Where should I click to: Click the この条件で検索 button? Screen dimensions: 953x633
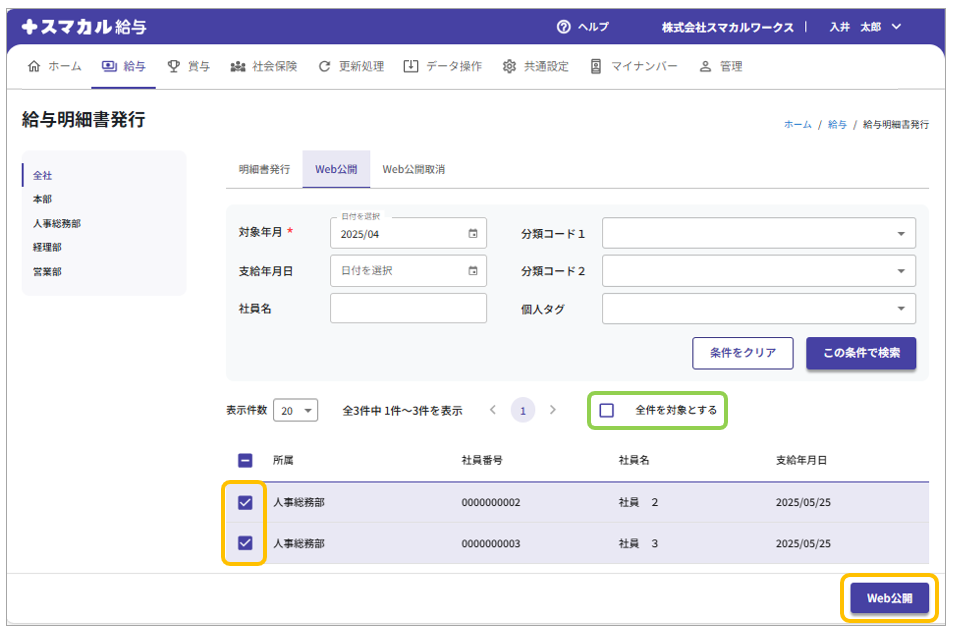[x=860, y=353]
